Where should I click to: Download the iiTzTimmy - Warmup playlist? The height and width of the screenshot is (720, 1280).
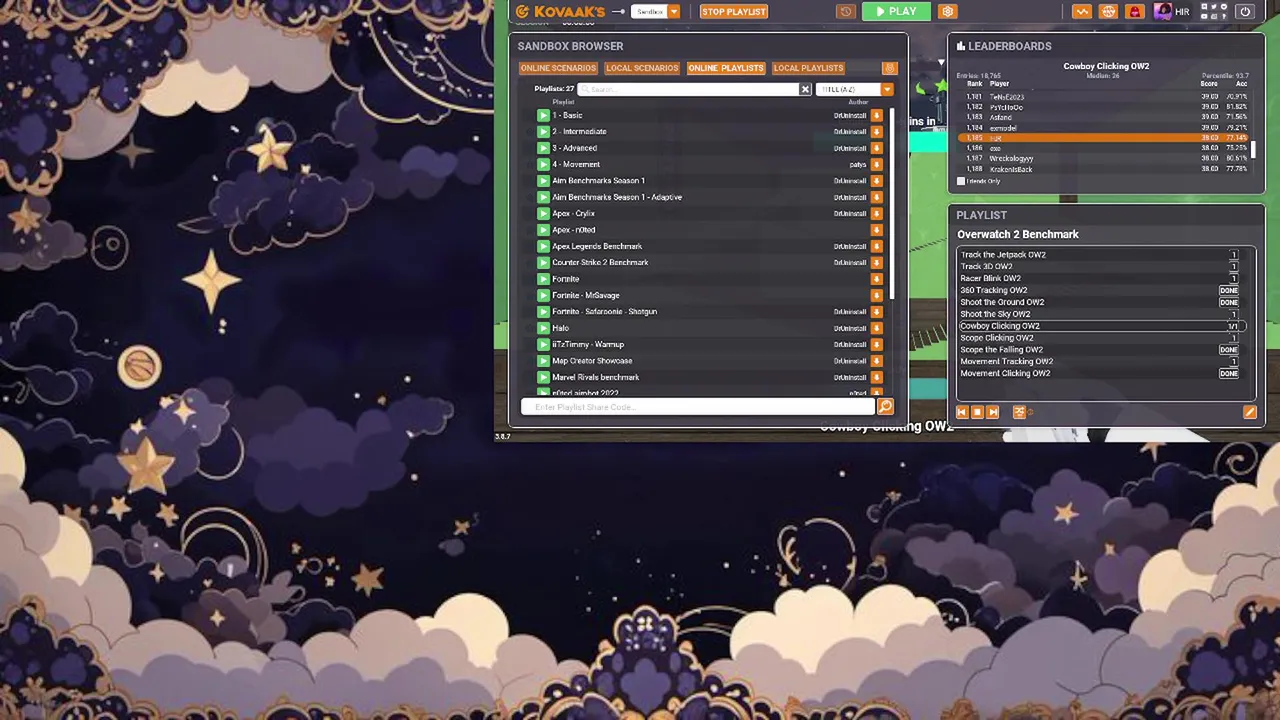click(876, 344)
